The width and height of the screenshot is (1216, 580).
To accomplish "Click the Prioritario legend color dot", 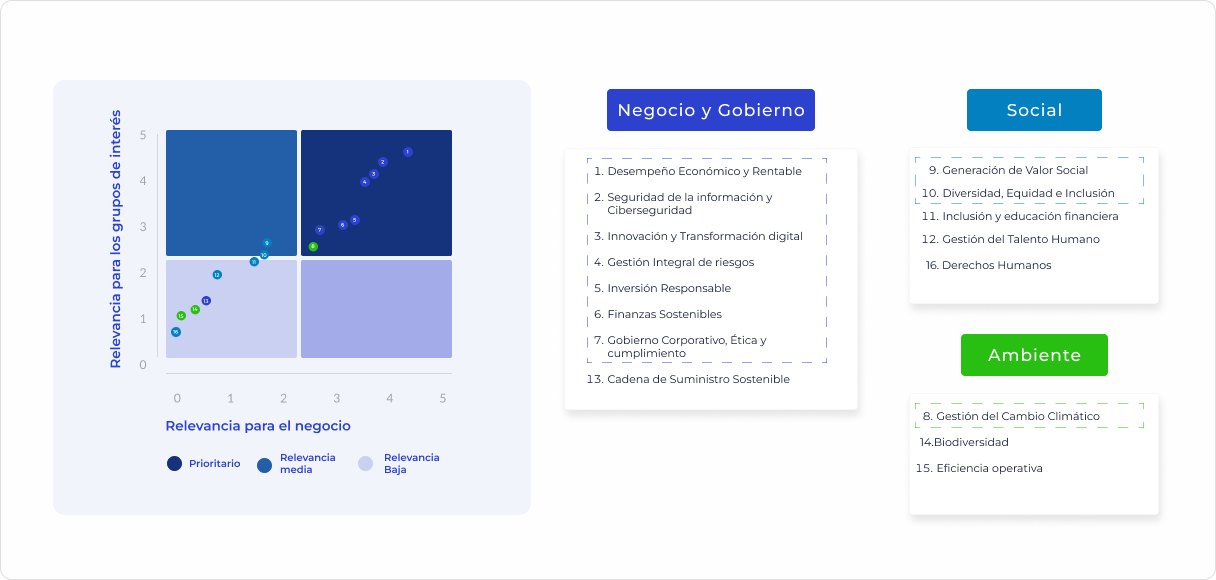I will click(175, 464).
